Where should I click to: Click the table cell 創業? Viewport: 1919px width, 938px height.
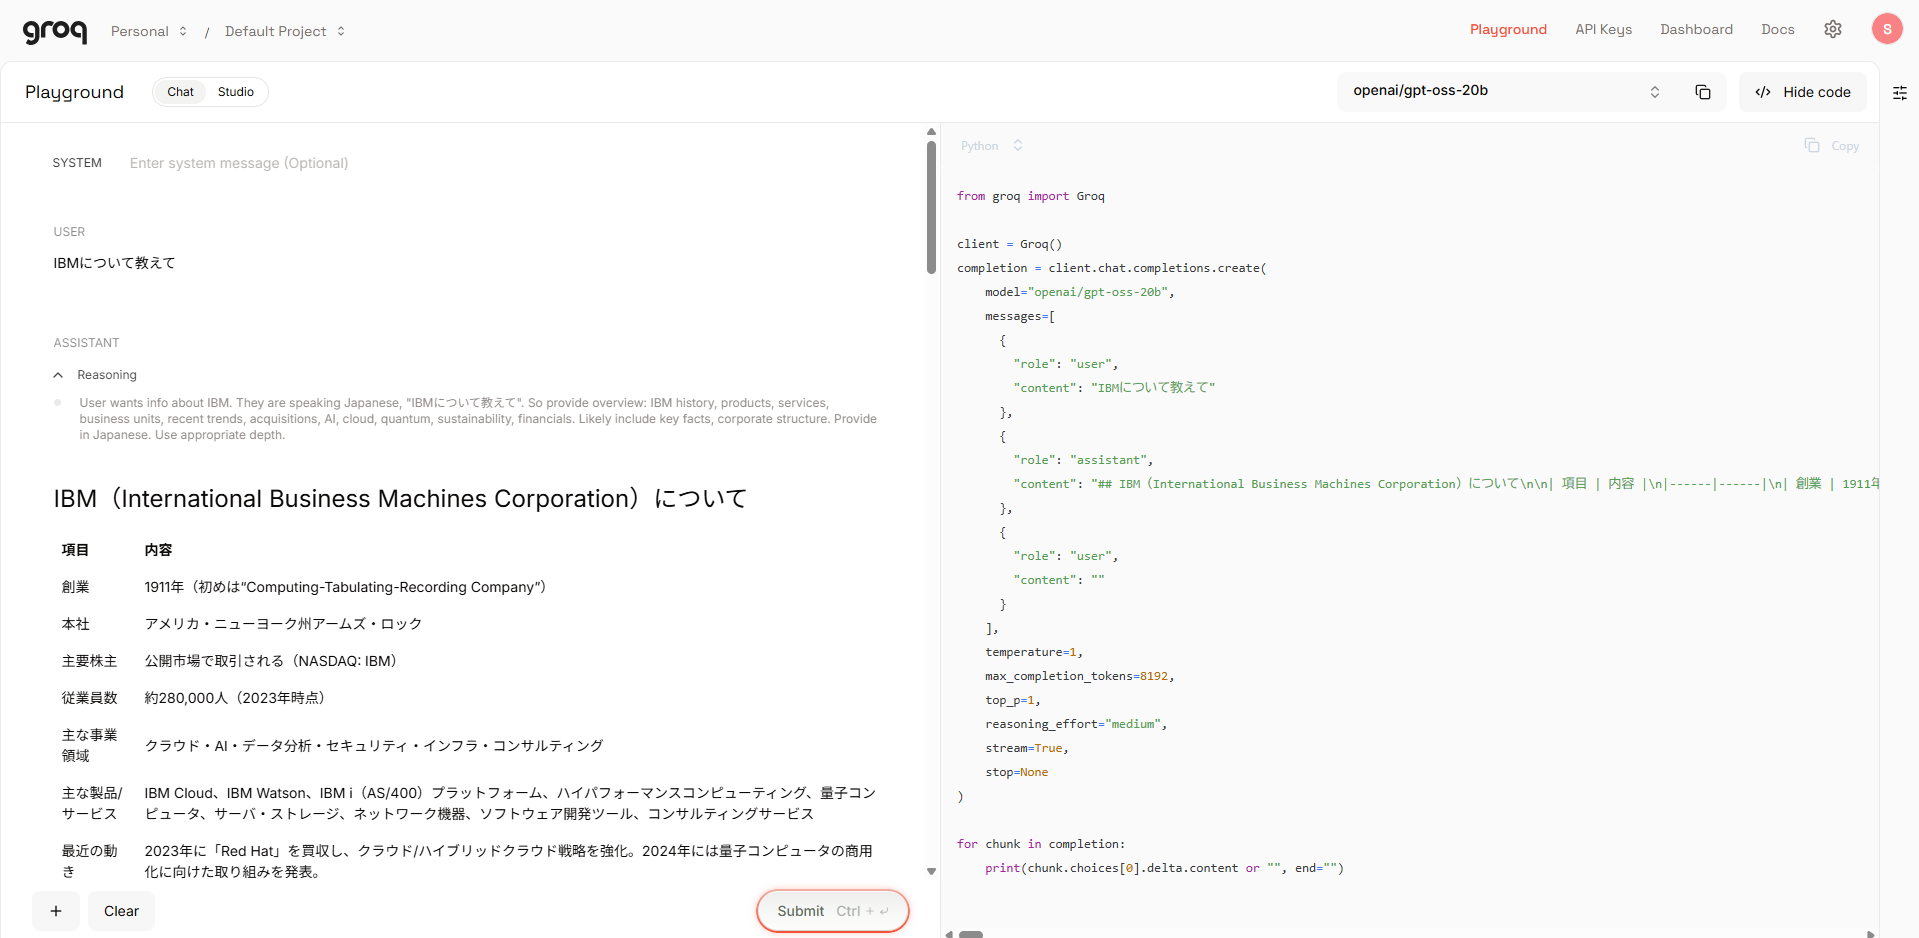point(76,587)
